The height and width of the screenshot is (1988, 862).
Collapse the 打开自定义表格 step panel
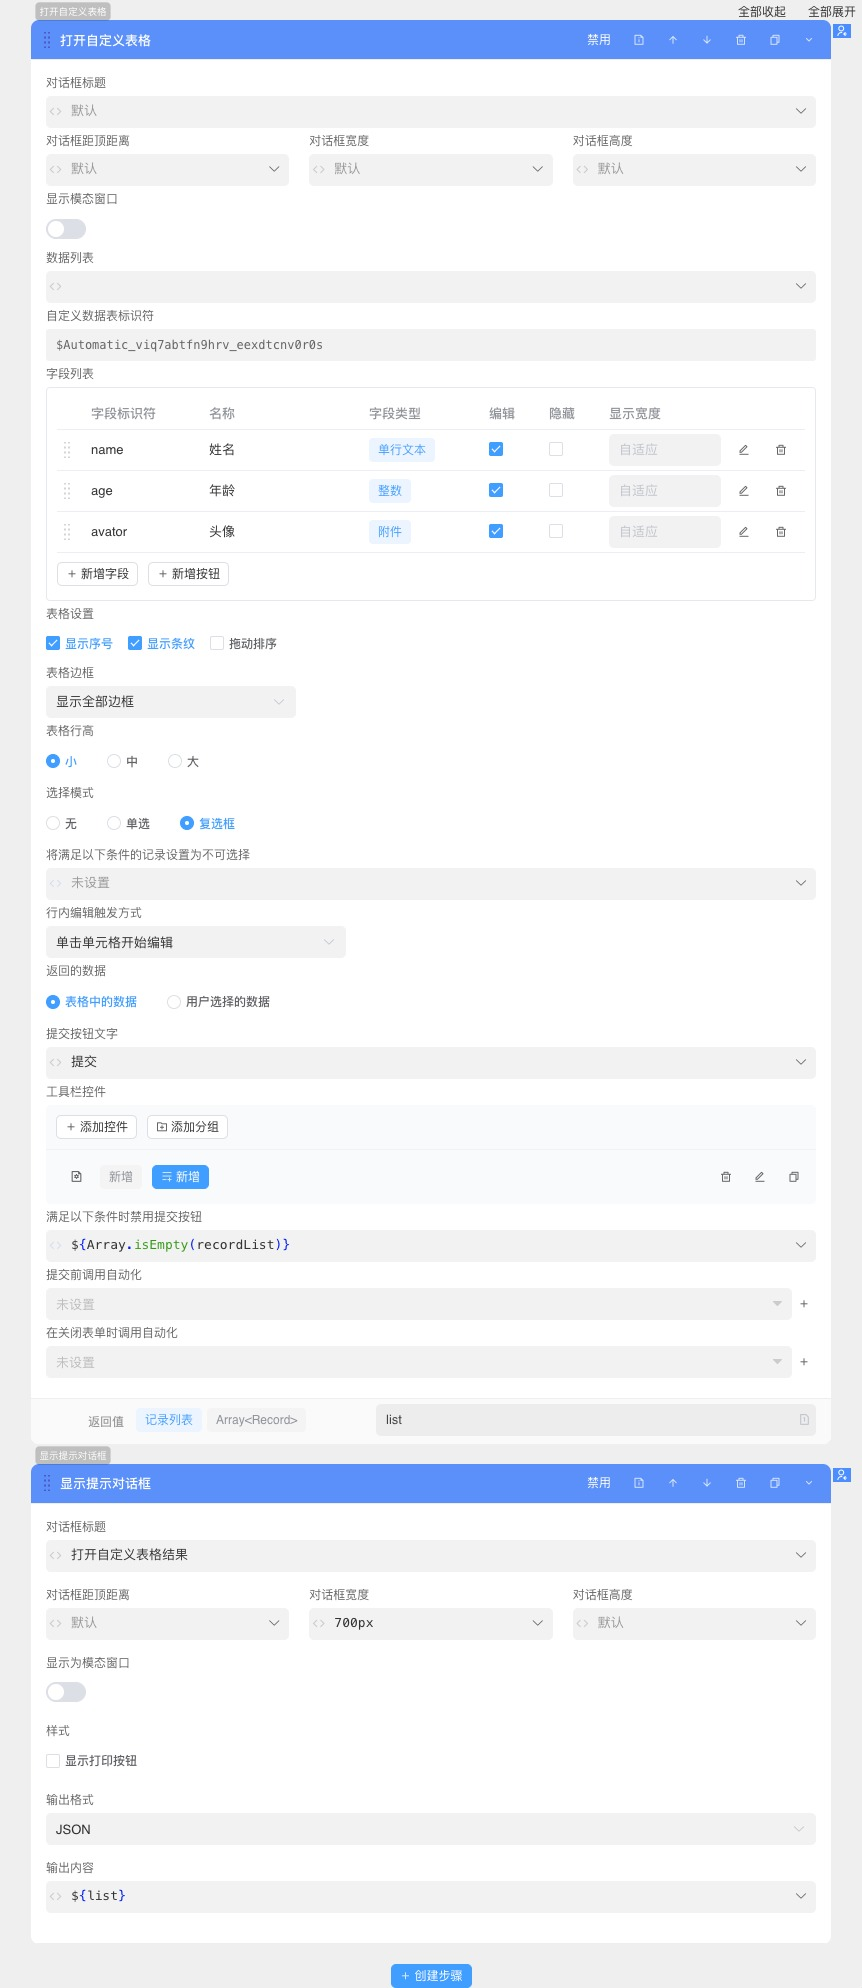point(809,40)
